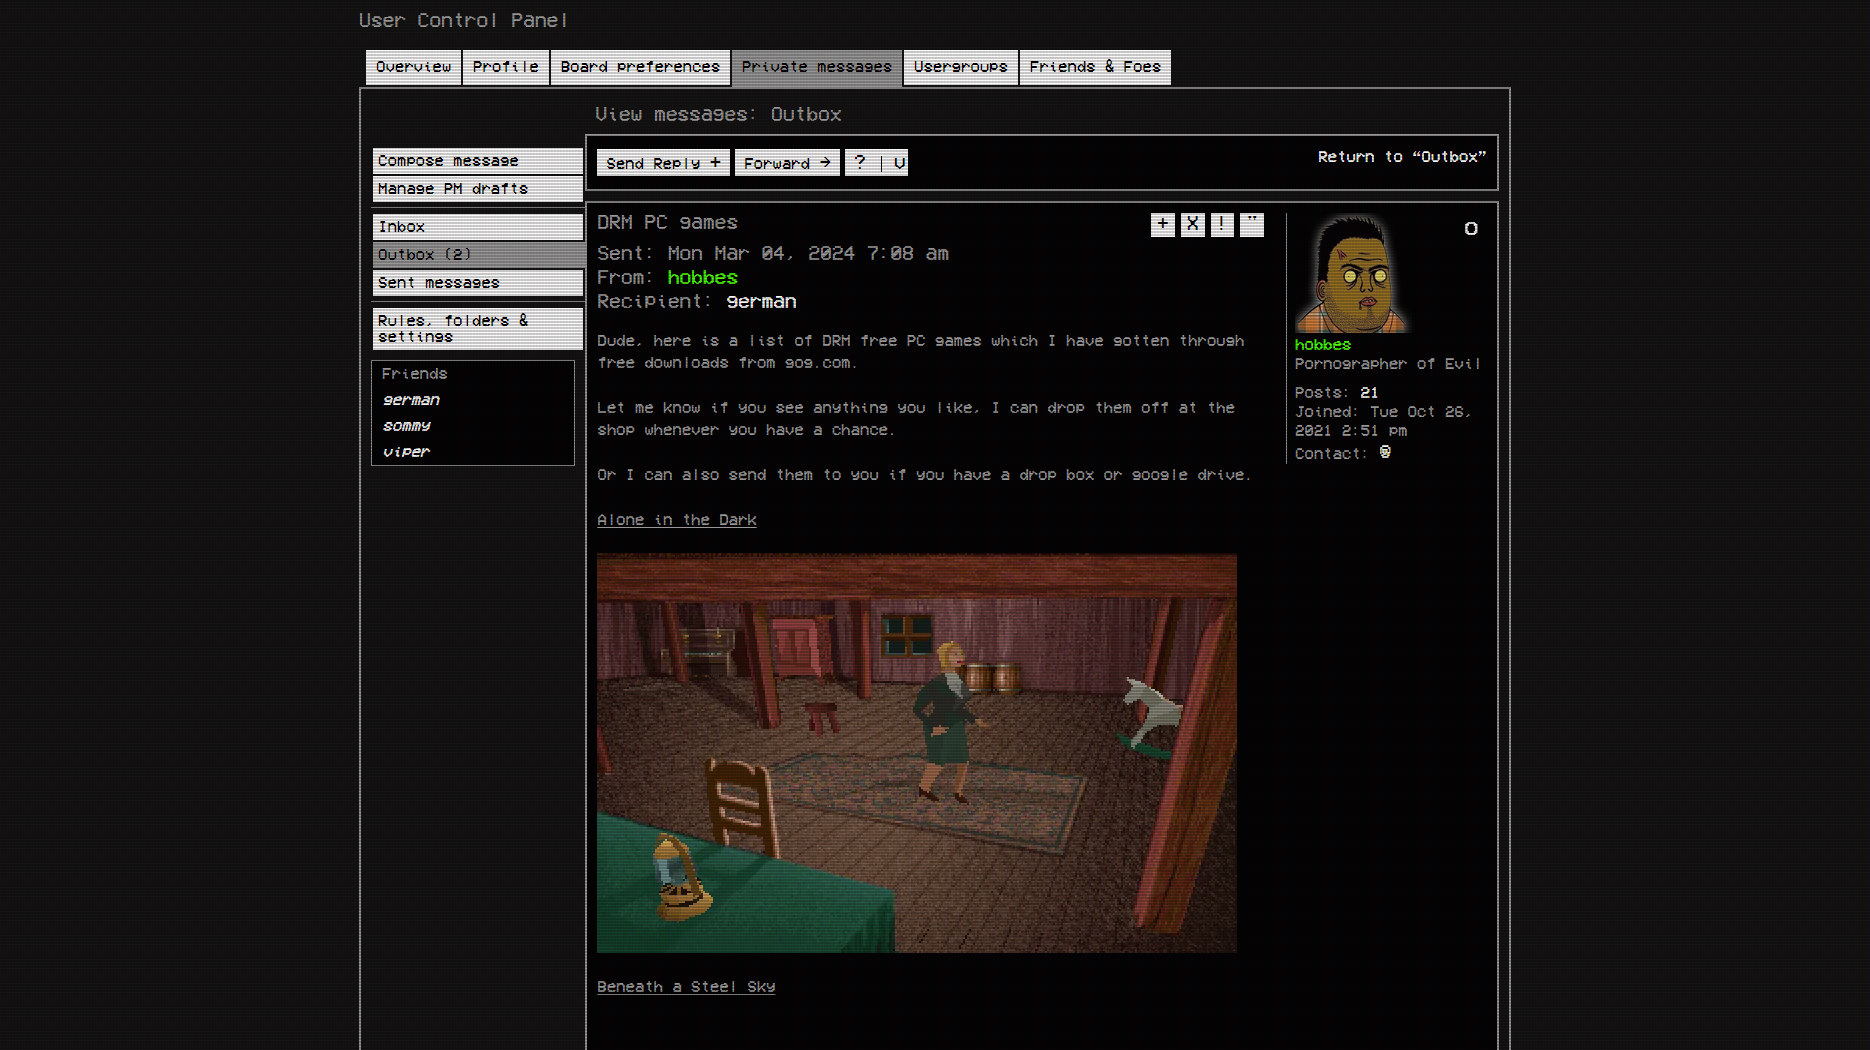Open the Alone in the Dark link
Screen dimensions: 1870x1050
[x=677, y=520]
